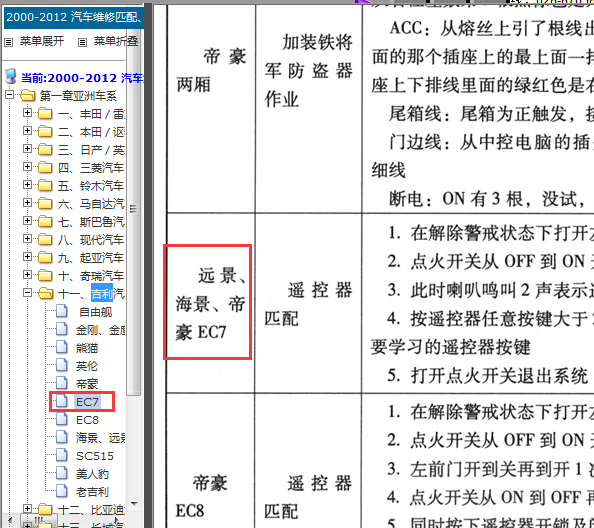Viewport: 594px width, 528px height.
Task: Click the page icon beside SC515
Action: (x=62, y=455)
